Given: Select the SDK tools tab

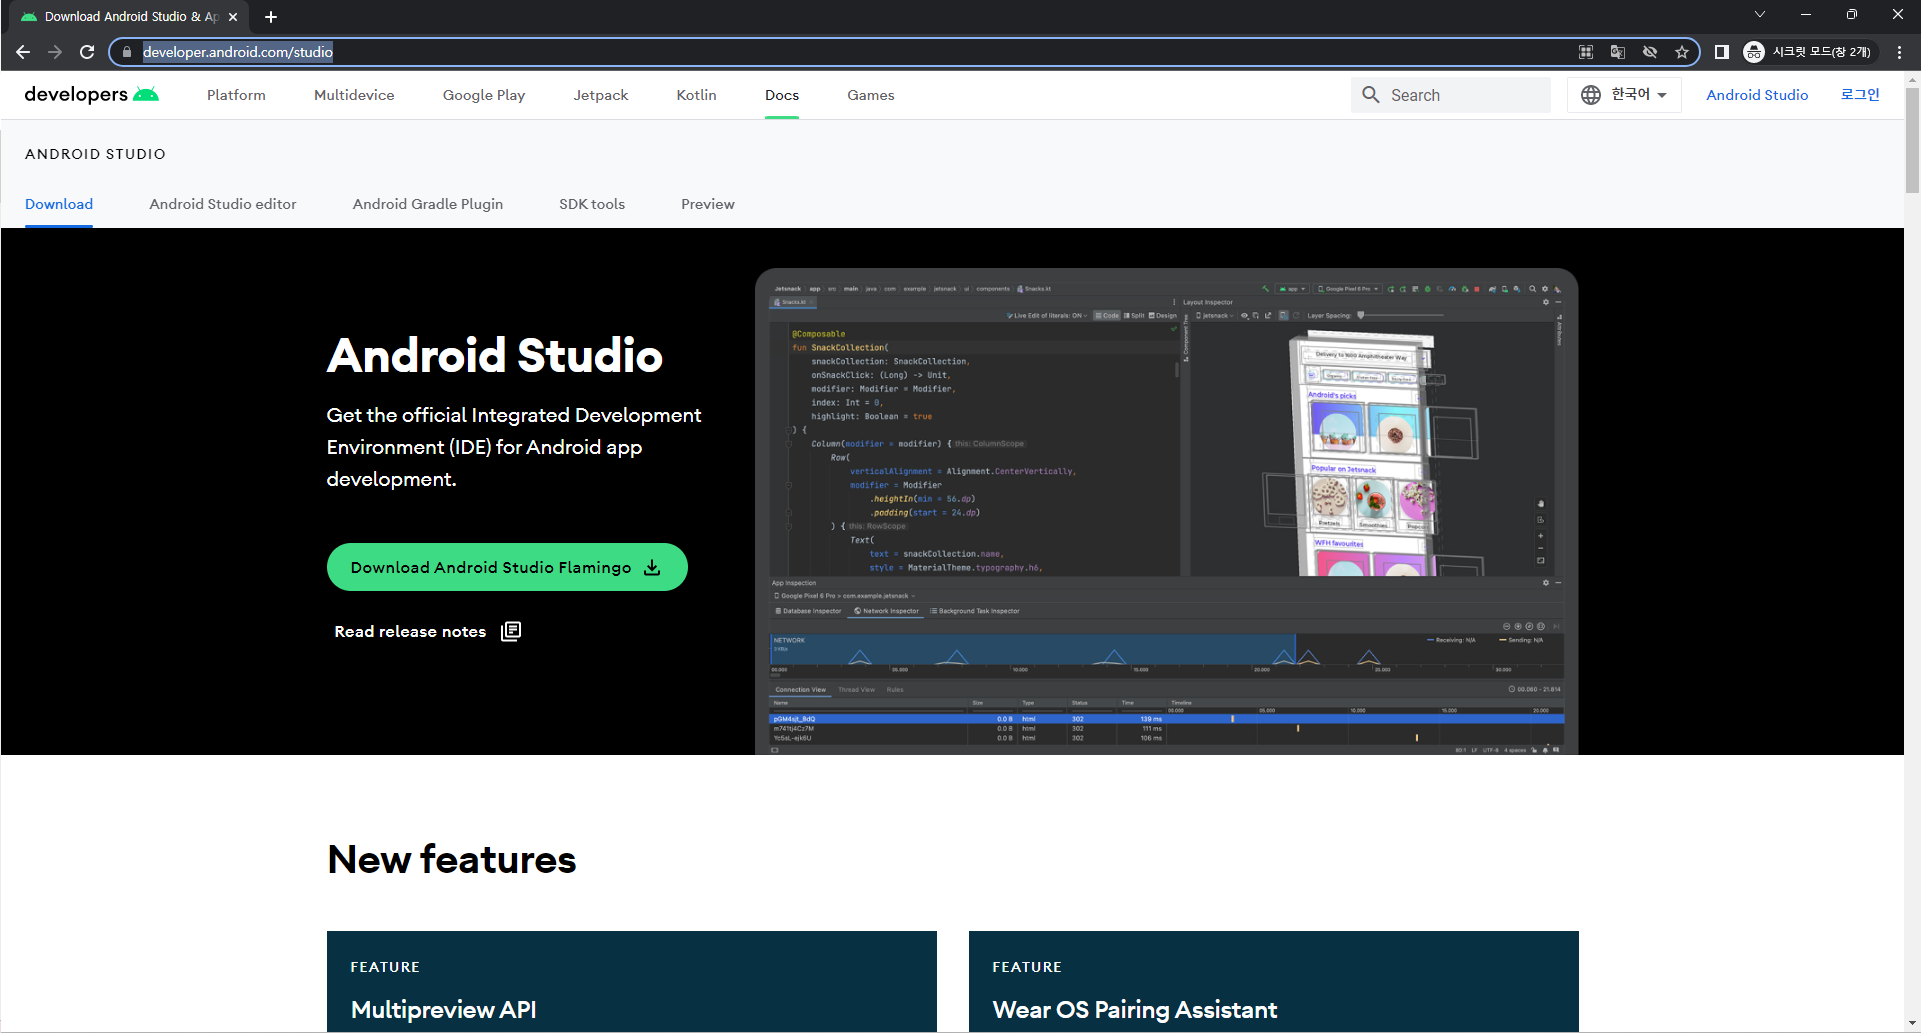Looking at the screenshot, I should pos(592,204).
